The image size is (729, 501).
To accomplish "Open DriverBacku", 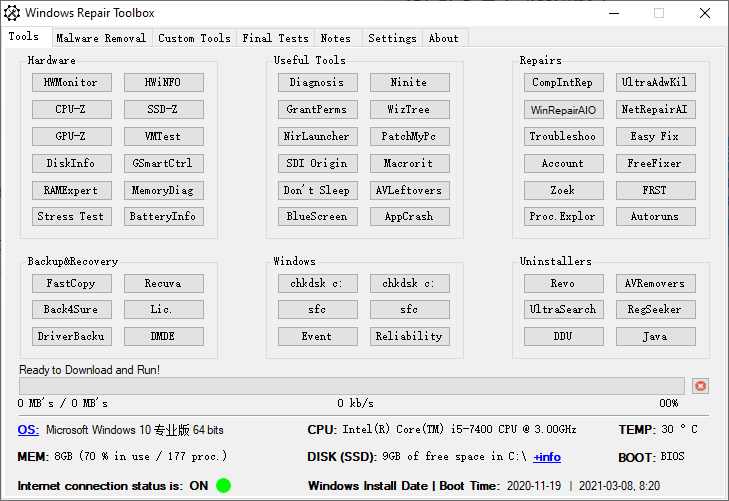I will (72, 336).
